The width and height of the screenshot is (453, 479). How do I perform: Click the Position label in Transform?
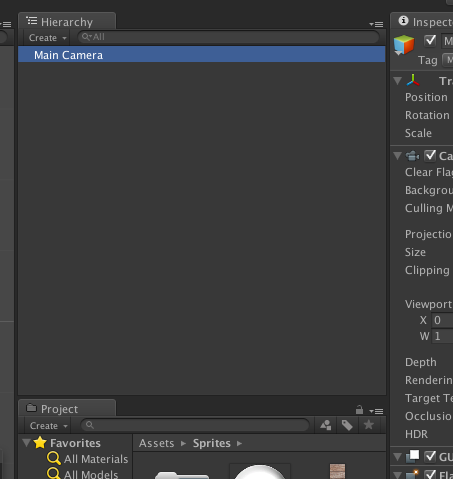pyautogui.click(x=426, y=97)
